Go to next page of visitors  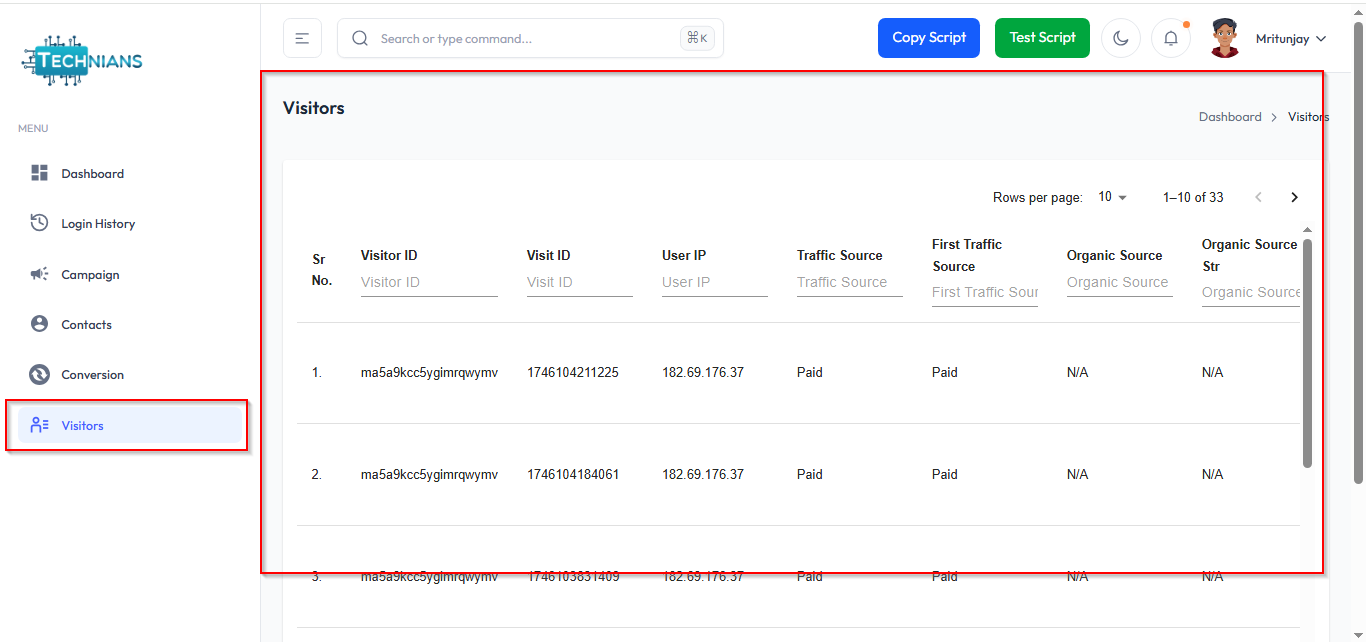click(x=1294, y=197)
